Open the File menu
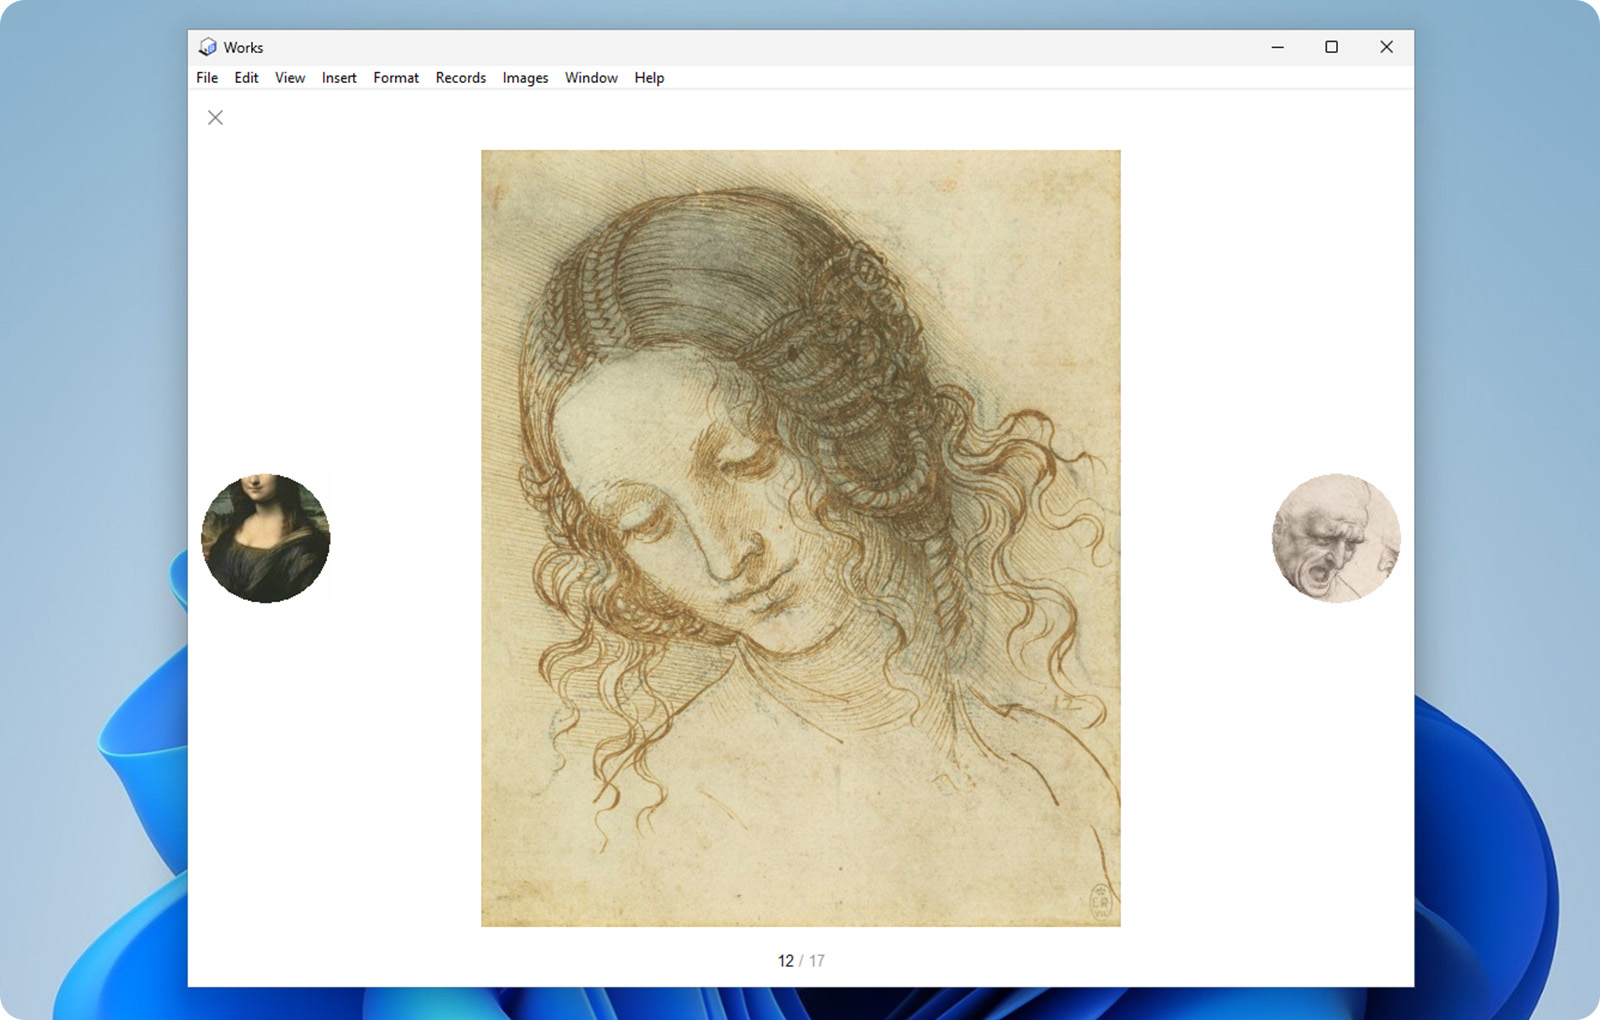The image size is (1600, 1020). [x=207, y=78]
